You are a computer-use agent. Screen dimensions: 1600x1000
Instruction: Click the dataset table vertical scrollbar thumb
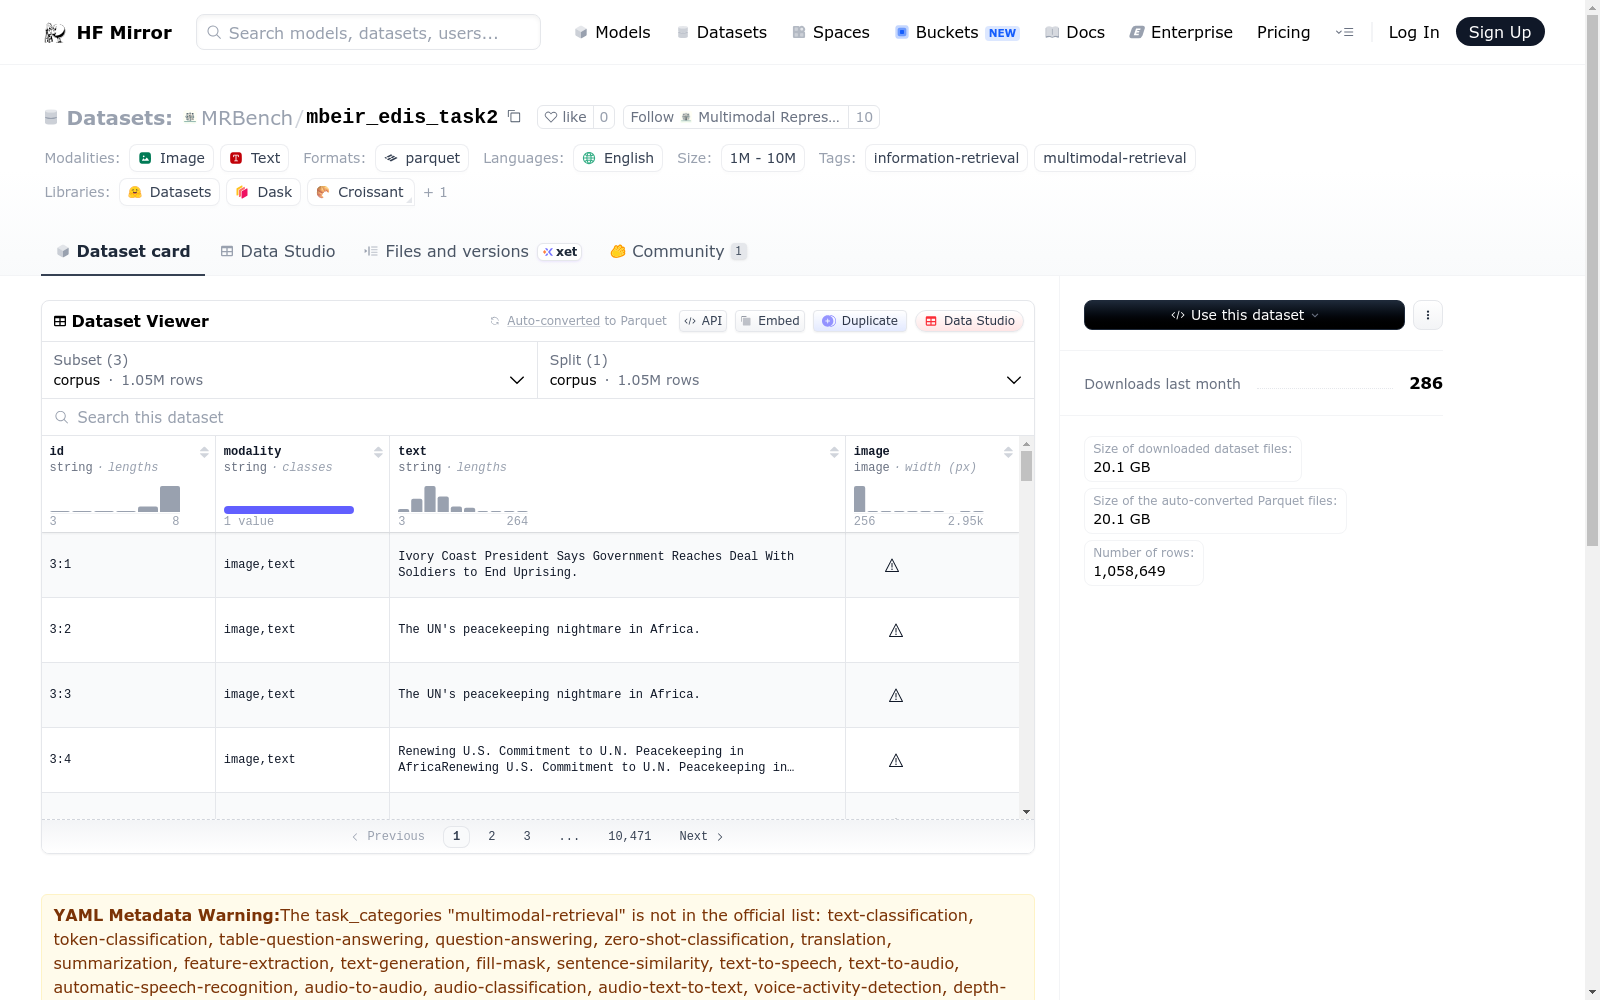click(1026, 466)
